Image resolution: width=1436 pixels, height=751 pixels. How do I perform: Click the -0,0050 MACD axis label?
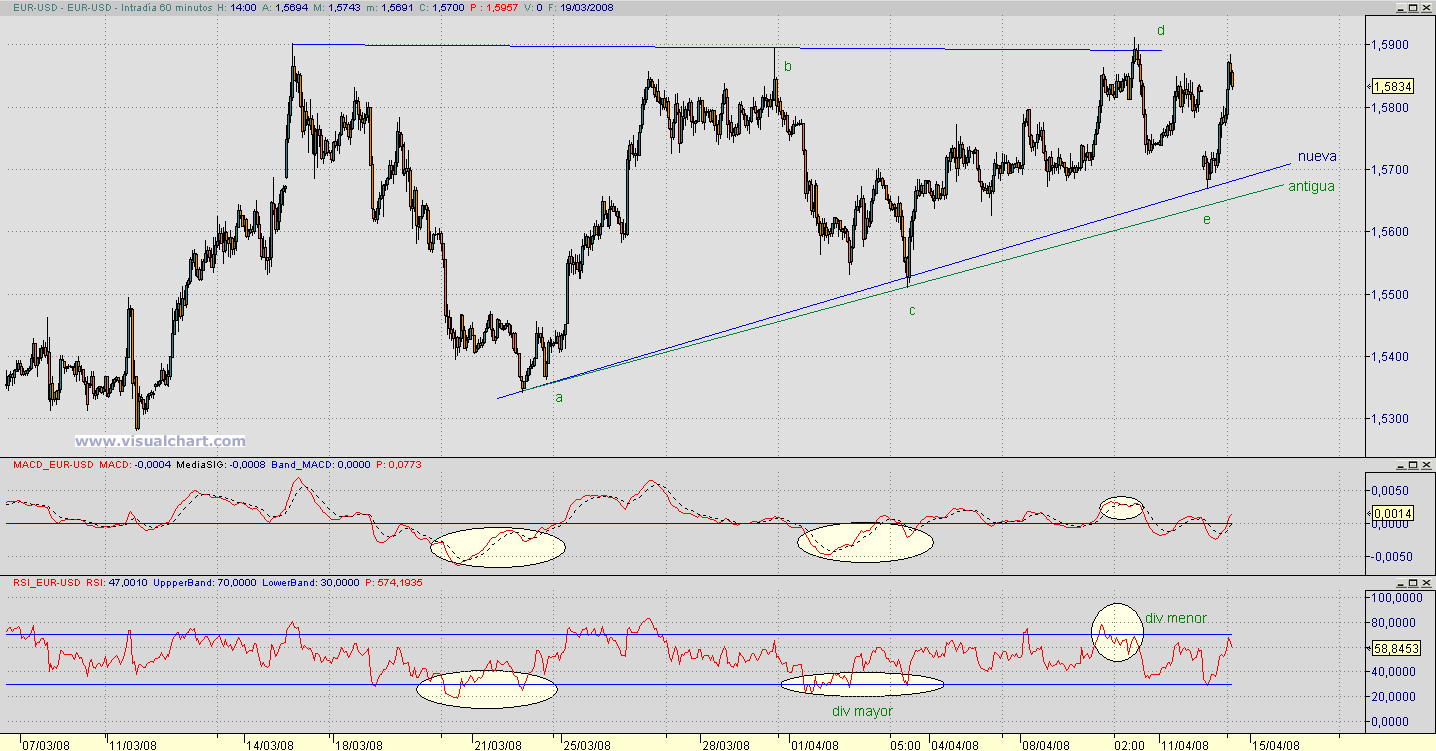click(x=1393, y=556)
